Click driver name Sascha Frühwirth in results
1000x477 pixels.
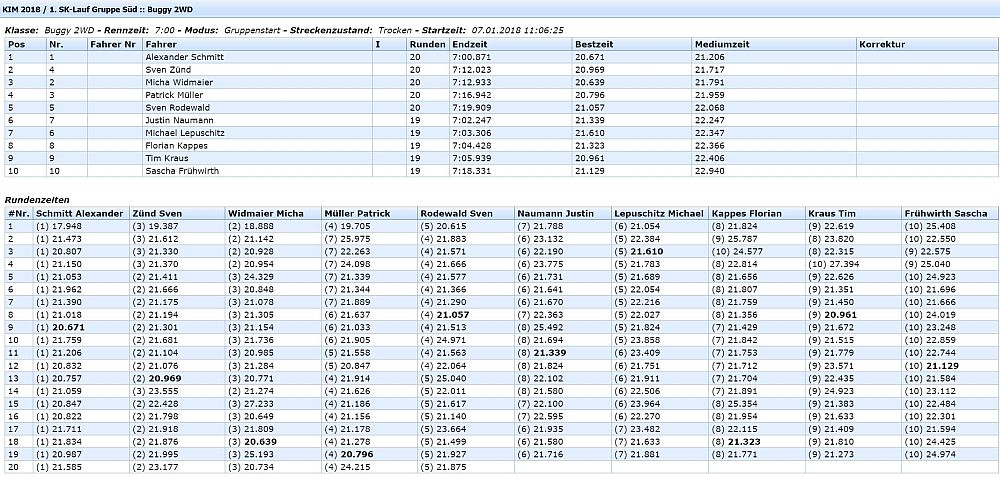(184, 171)
